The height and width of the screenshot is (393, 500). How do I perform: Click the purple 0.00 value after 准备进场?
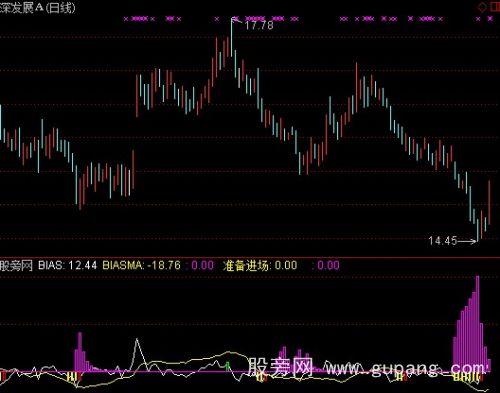[x=329, y=265]
